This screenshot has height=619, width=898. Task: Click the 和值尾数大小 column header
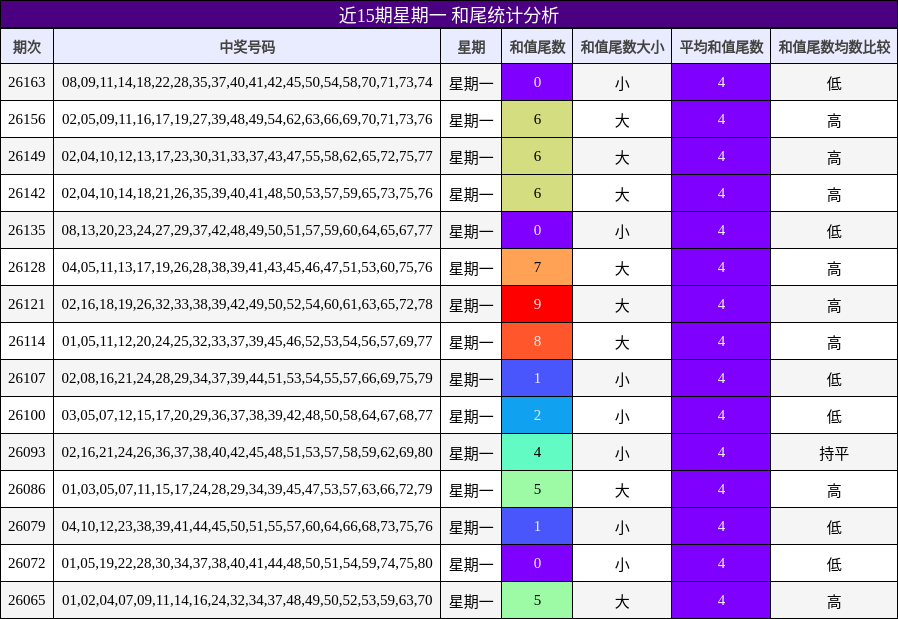(622, 46)
